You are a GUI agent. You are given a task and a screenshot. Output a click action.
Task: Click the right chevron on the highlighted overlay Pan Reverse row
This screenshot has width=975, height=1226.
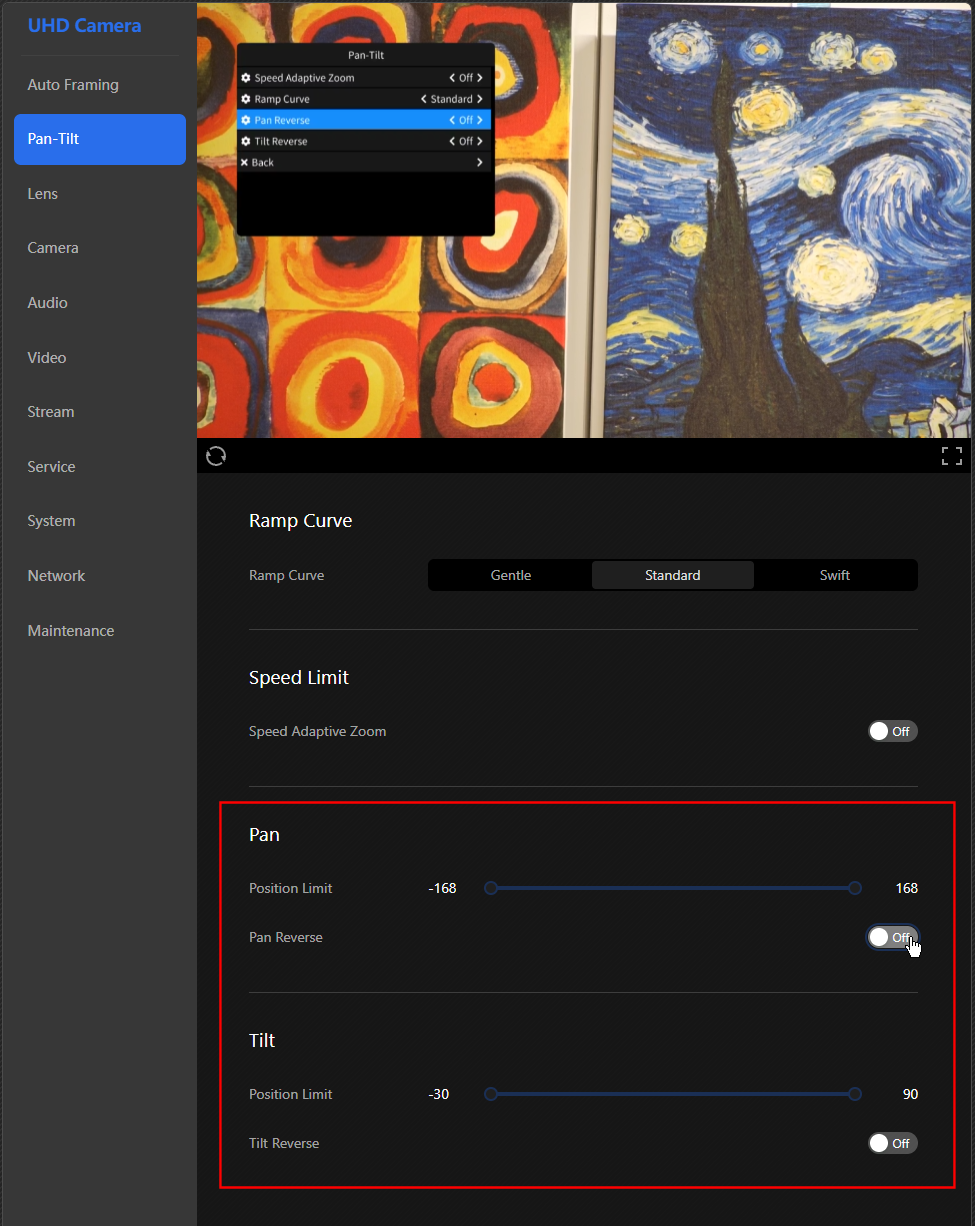(480, 120)
